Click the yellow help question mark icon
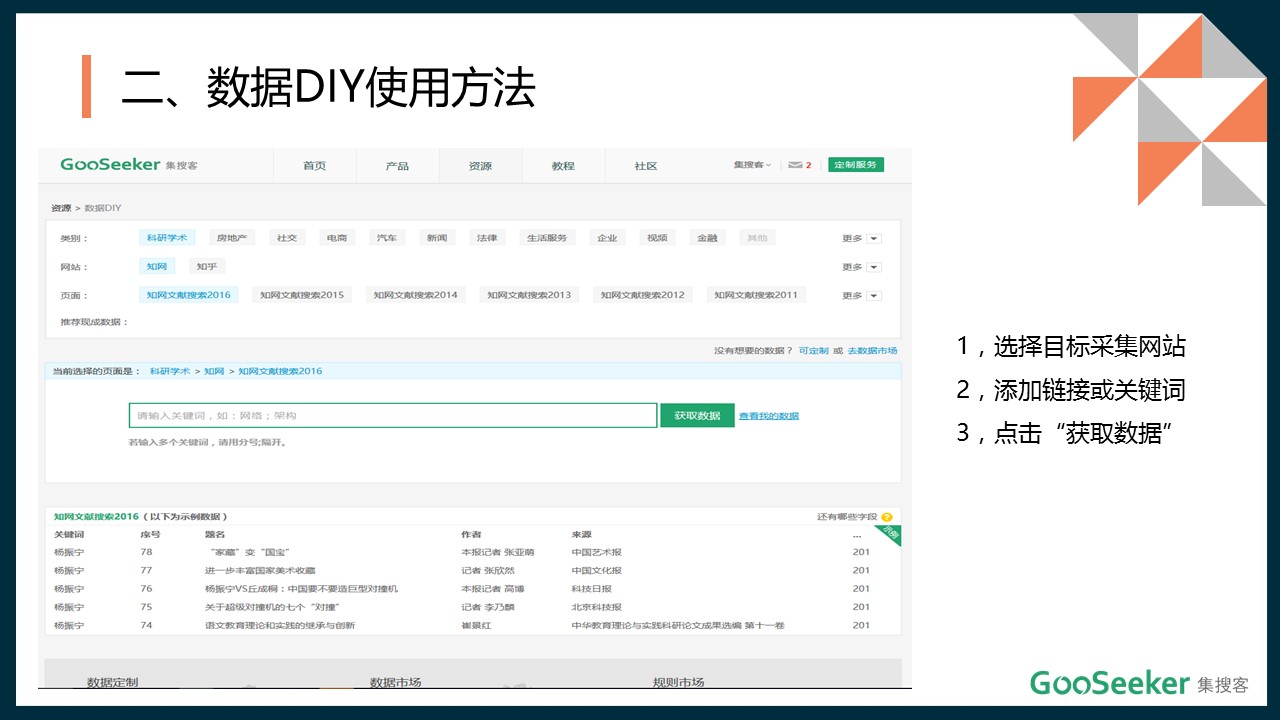This screenshot has width=1280, height=720. point(887,517)
